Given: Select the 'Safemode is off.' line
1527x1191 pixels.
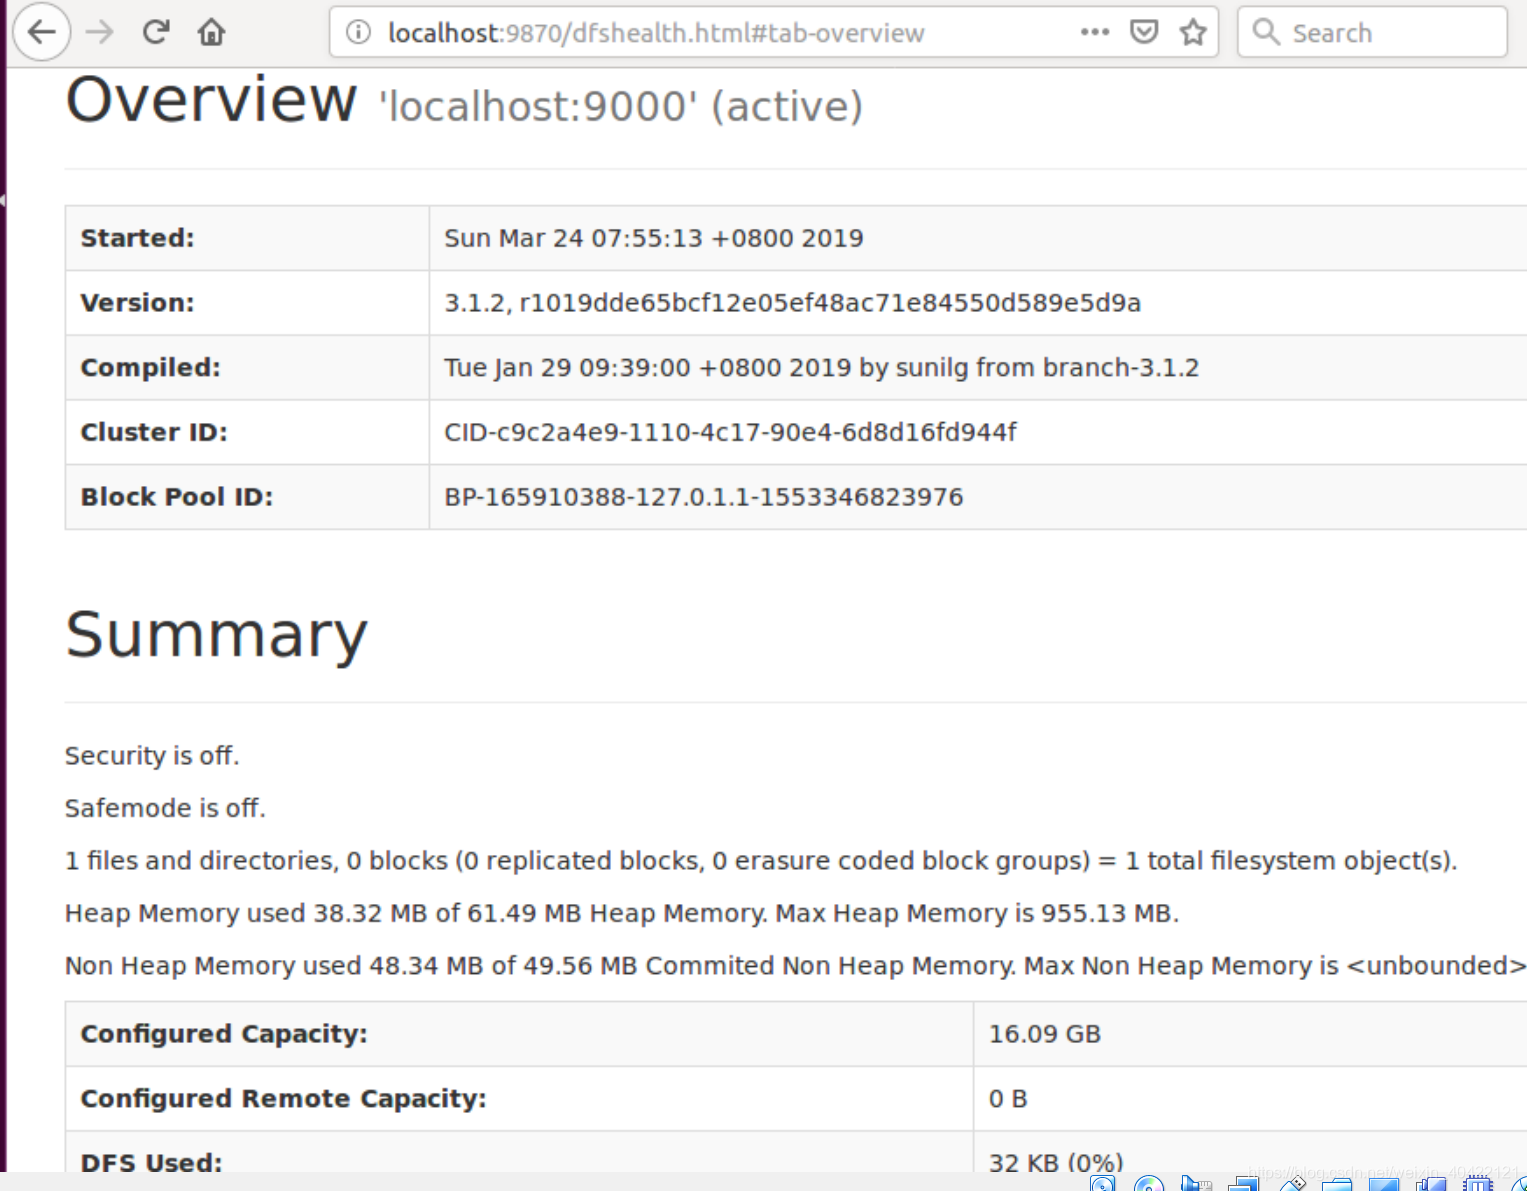Looking at the screenshot, I should pos(165,808).
